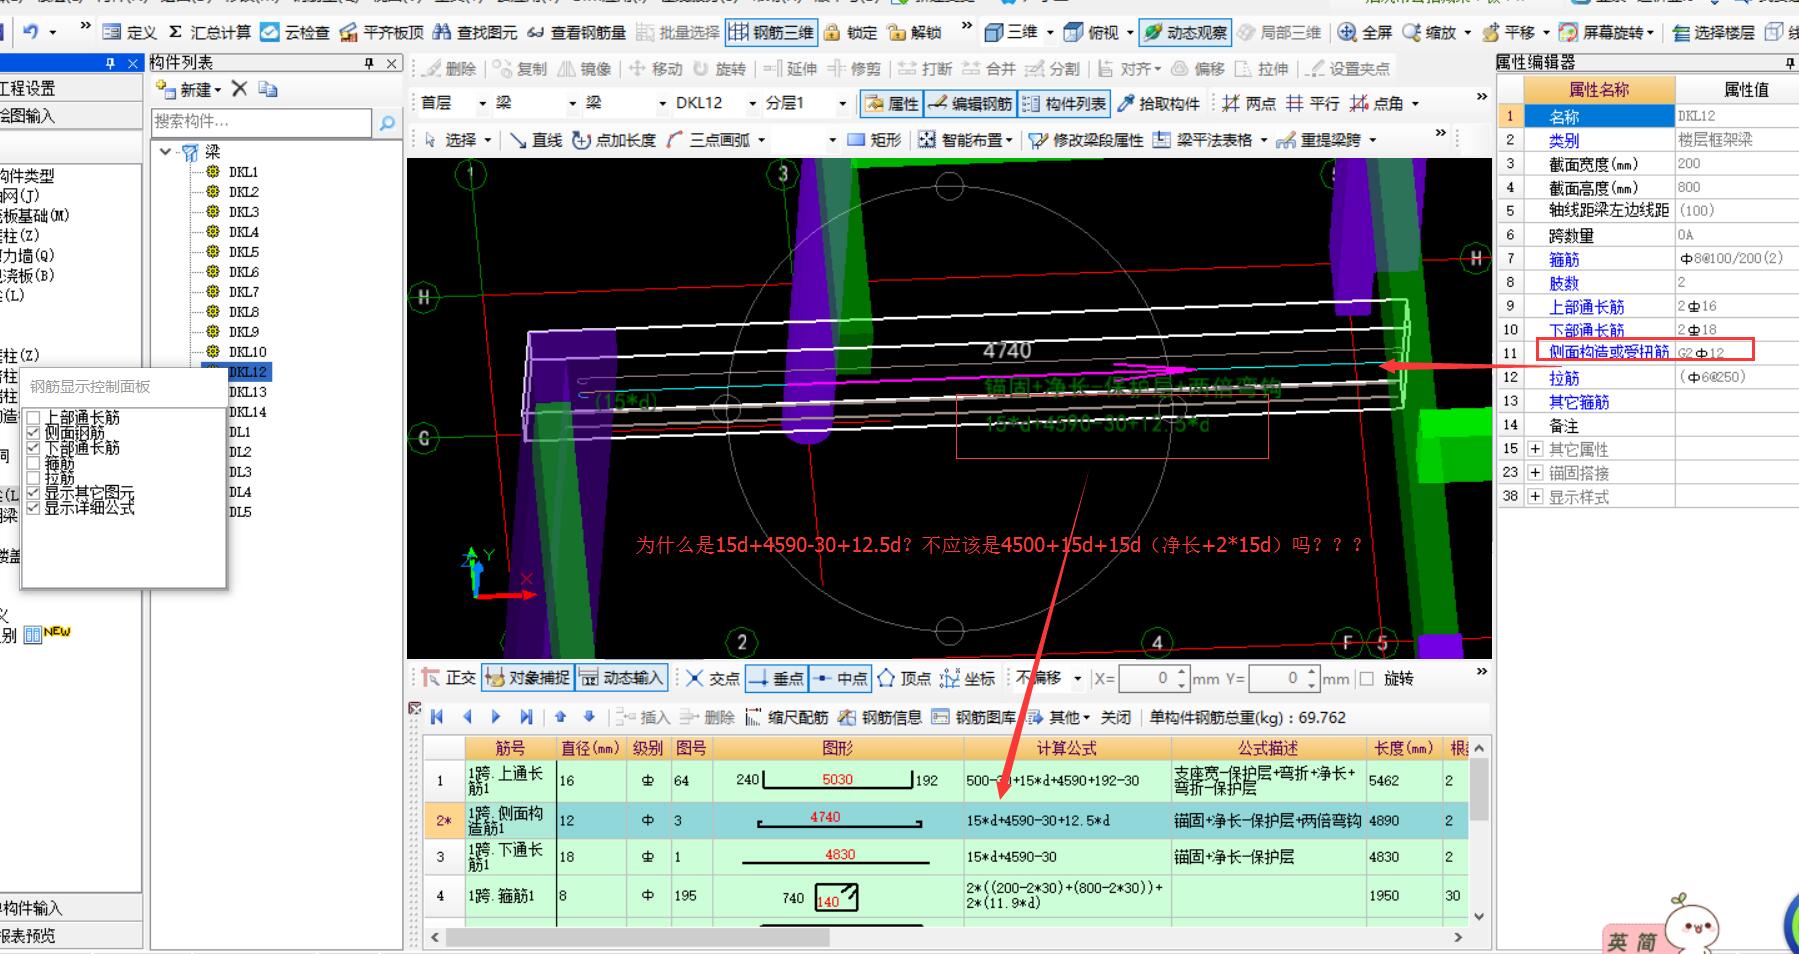This screenshot has width=1799, height=954.
Task: Select the 修剪 trim tool
Action: pyautogui.click(x=854, y=69)
